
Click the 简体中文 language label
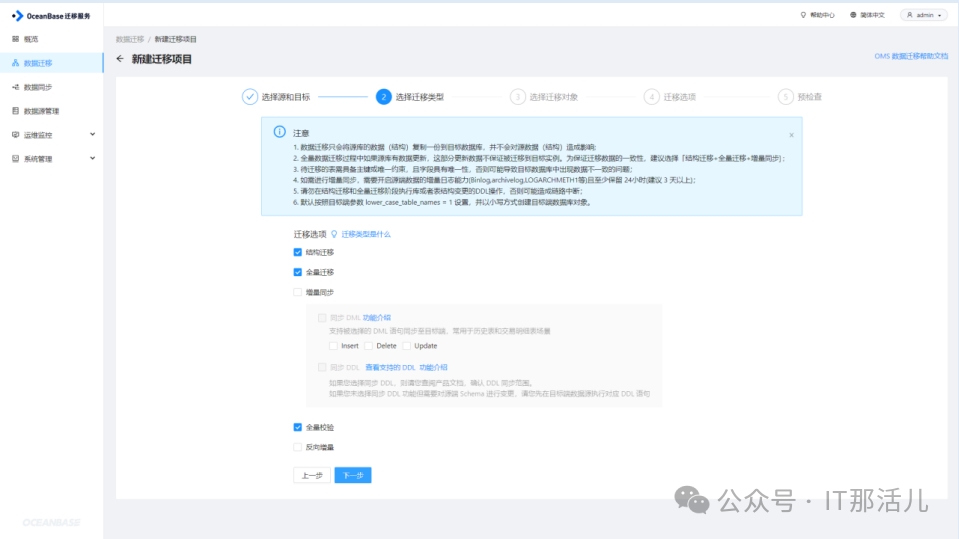(x=872, y=15)
